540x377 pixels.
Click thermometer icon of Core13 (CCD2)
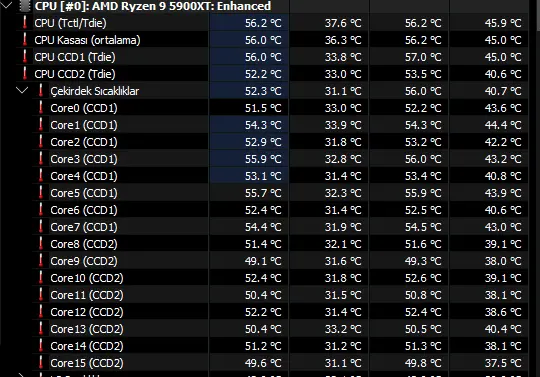[x=41, y=328]
